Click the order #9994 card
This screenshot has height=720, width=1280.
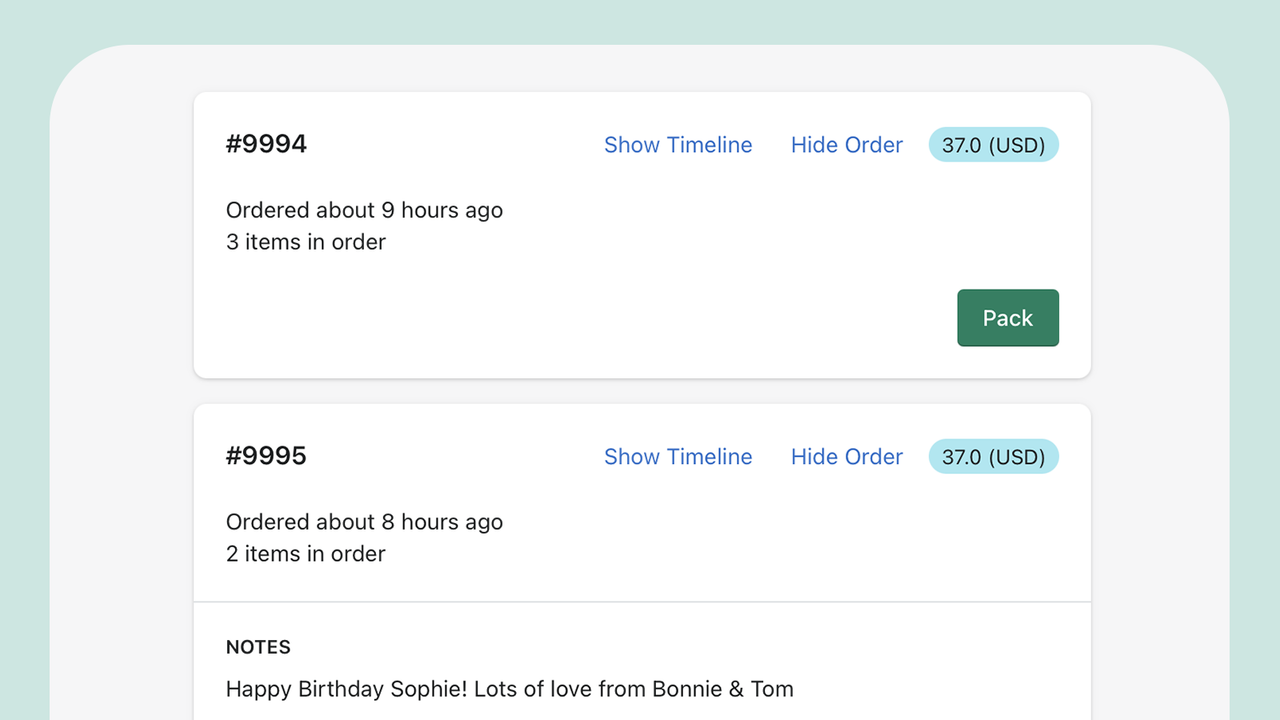[642, 234]
